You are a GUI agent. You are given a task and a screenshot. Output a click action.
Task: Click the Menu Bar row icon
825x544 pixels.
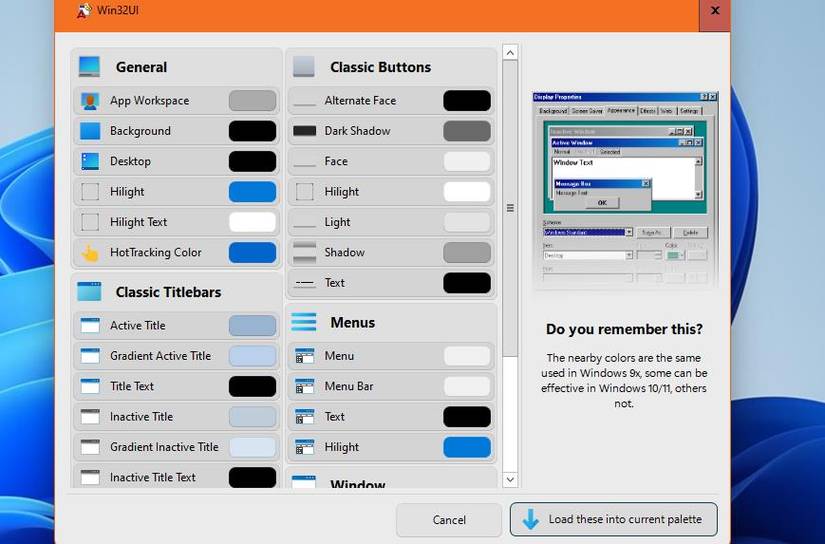click(305, 386)
